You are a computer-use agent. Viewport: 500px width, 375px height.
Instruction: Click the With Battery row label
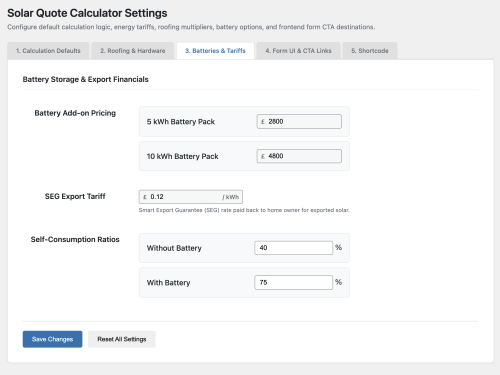click(168, 283)
